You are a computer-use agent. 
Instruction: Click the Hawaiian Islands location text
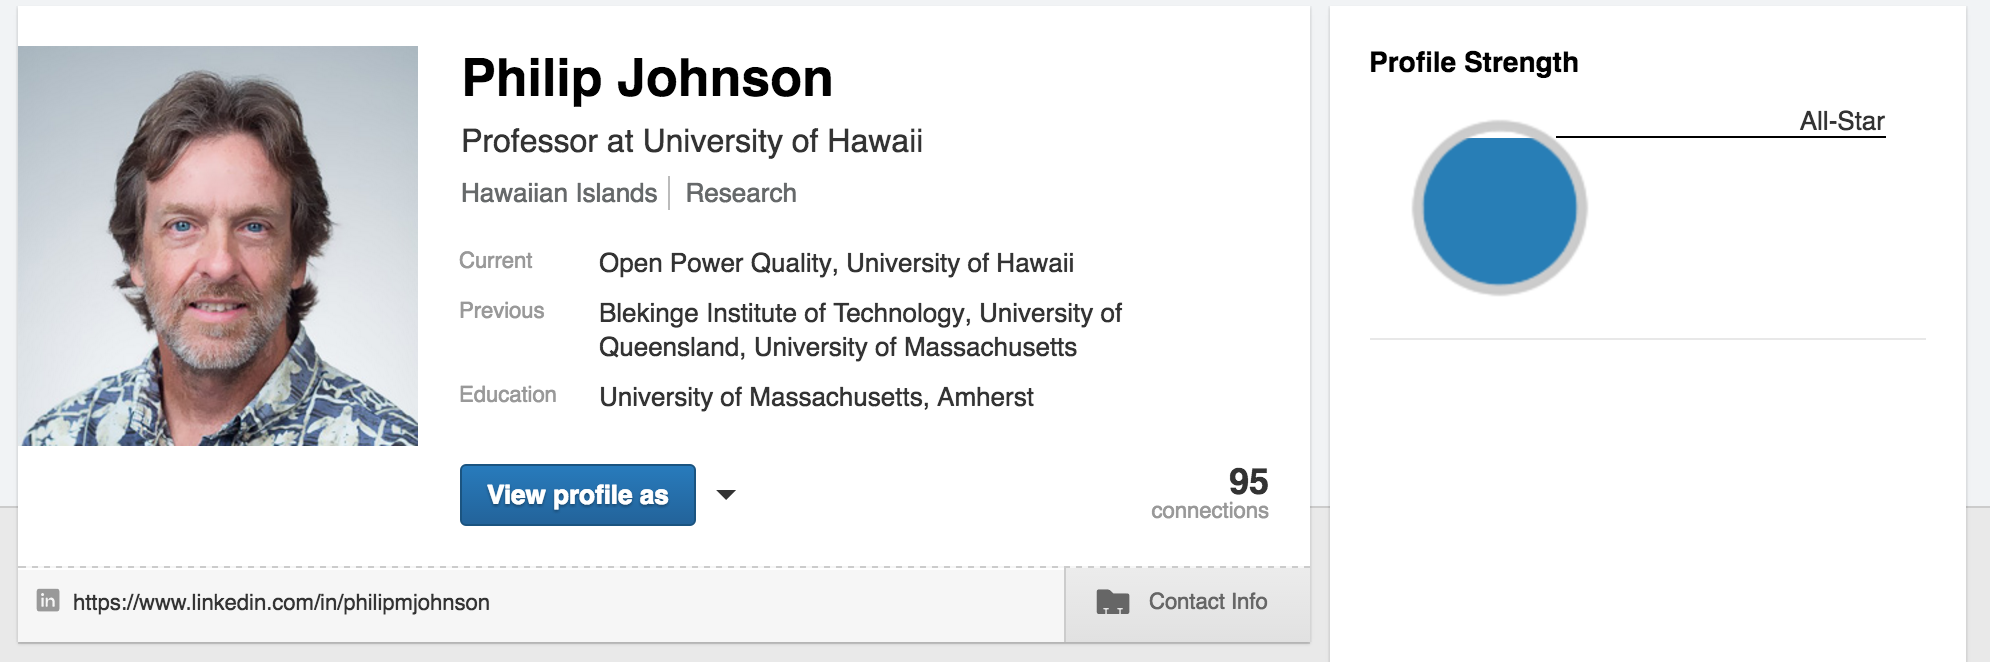(x=559, y=193)
